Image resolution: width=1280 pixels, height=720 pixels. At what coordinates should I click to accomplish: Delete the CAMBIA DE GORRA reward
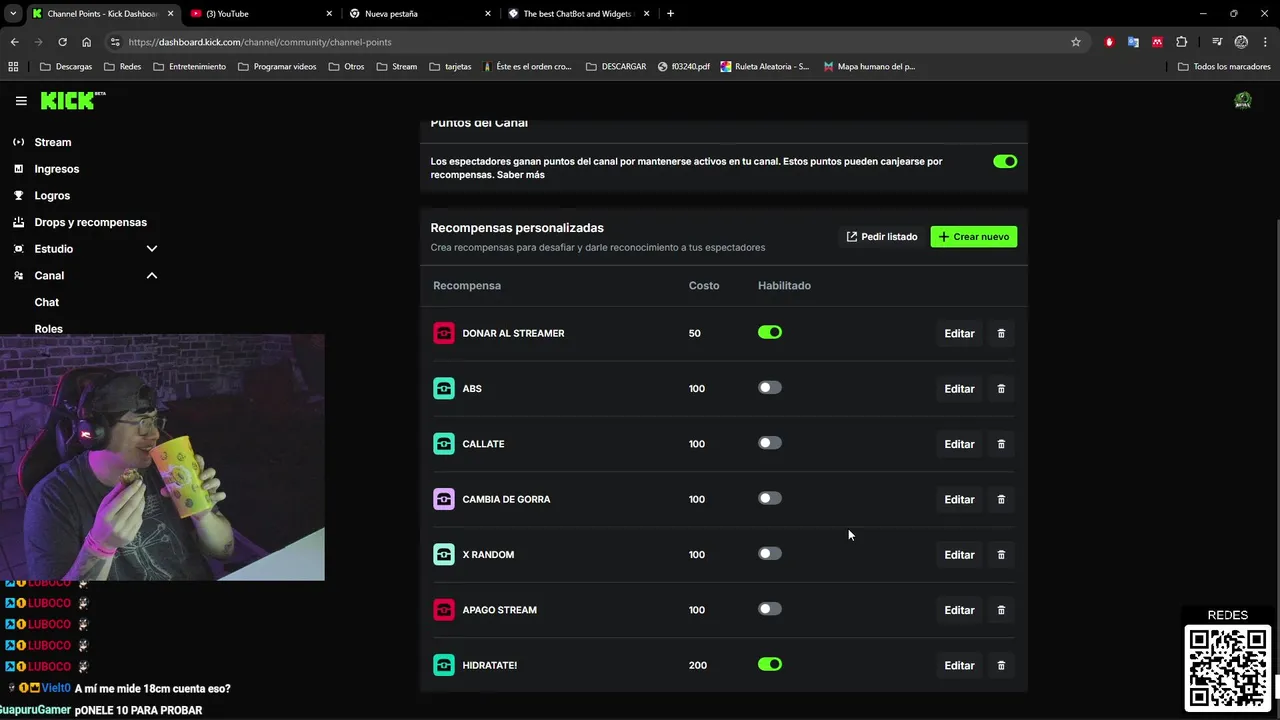(1001, 499)
